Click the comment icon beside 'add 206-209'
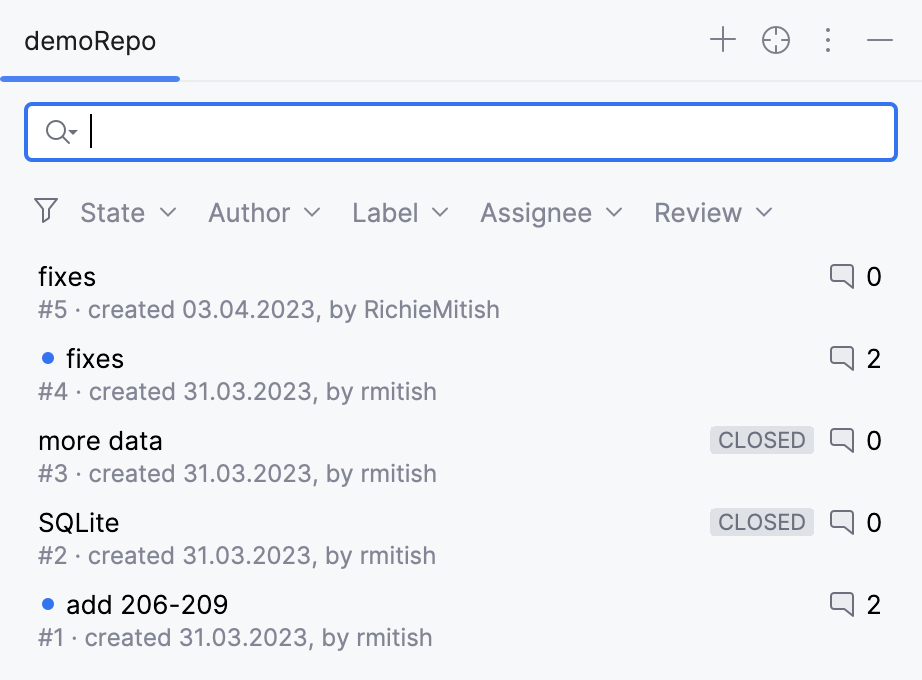922x680 pixels. (842, 604)
